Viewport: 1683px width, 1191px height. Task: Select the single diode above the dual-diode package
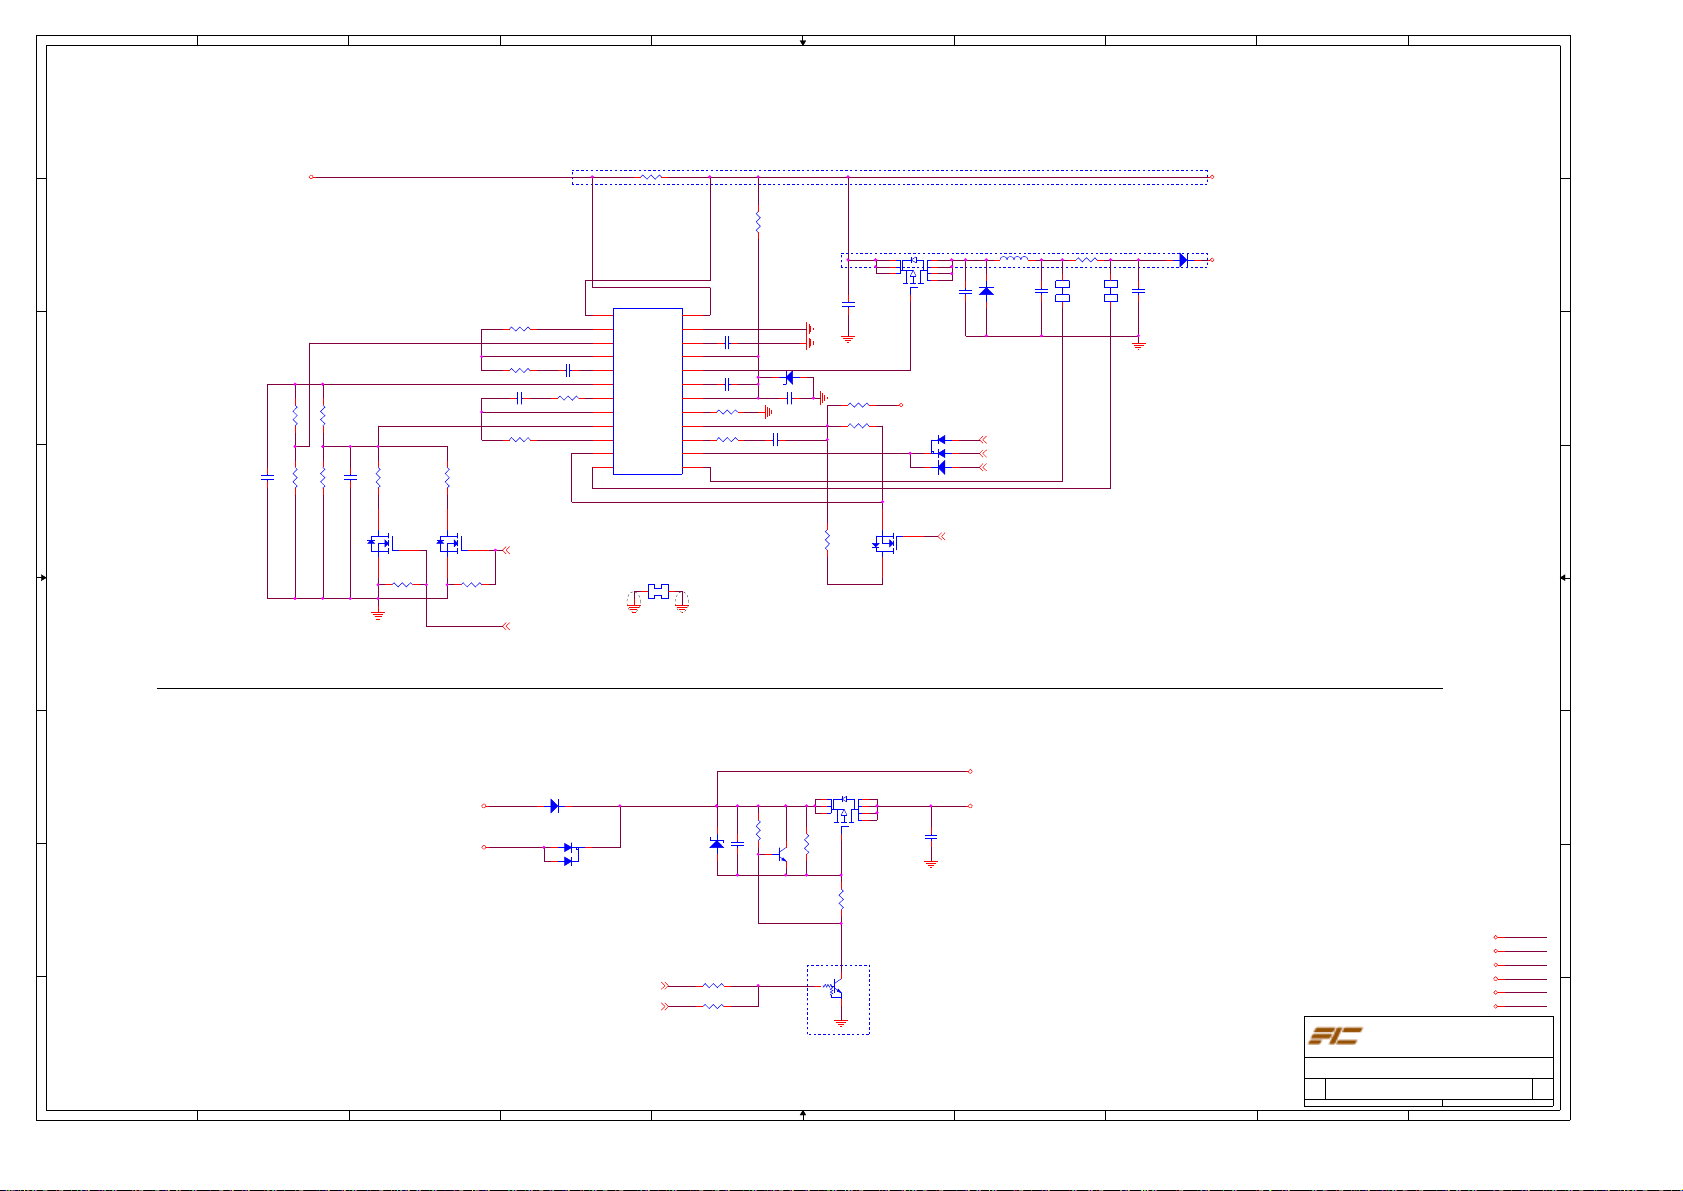pyautogui.click(x=555, y=806)
